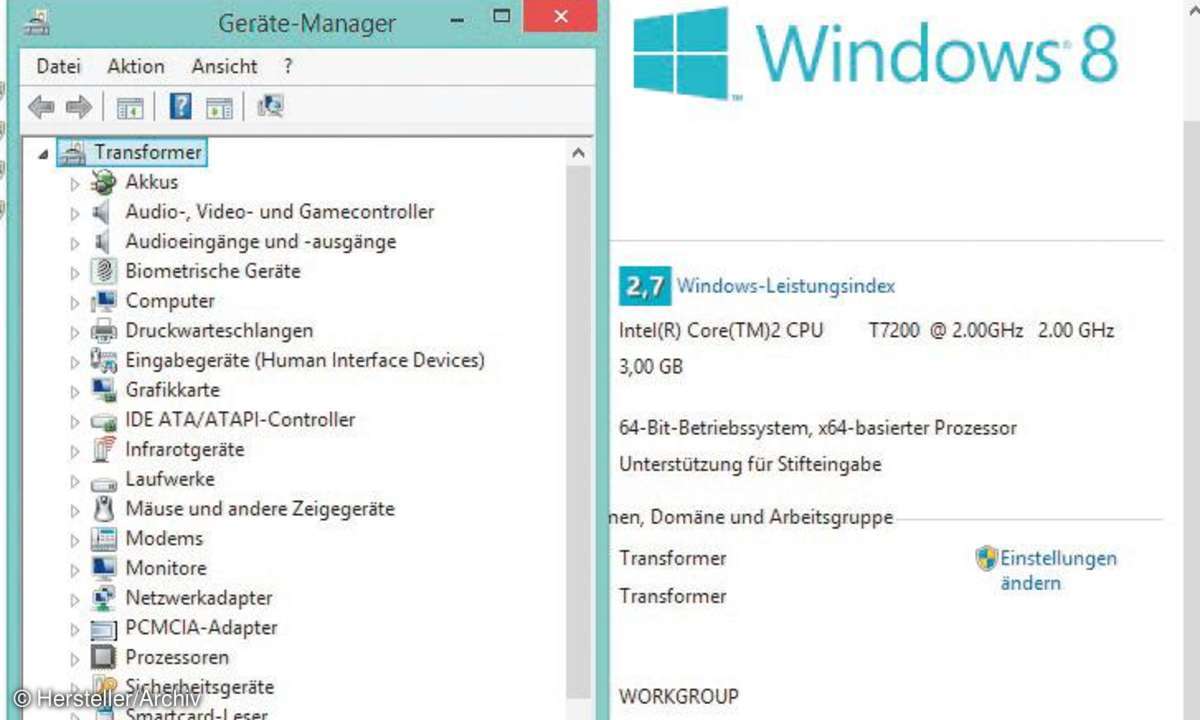Click the Biometrische Geräte fingerprint icon

[x=103, y=271]
